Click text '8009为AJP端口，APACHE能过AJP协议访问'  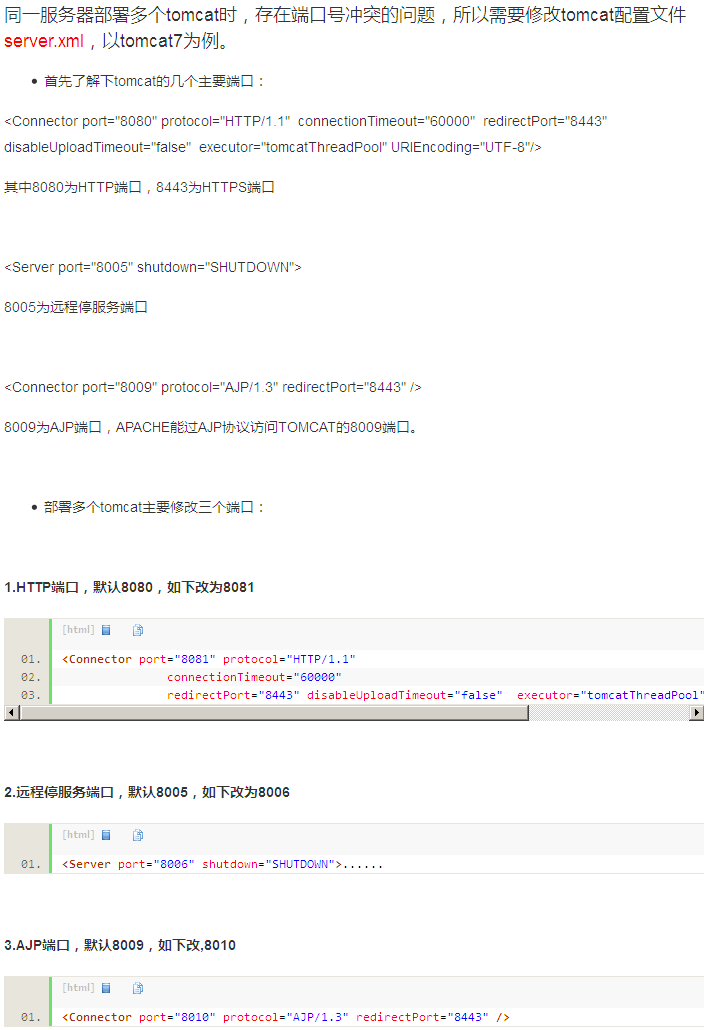211,428
